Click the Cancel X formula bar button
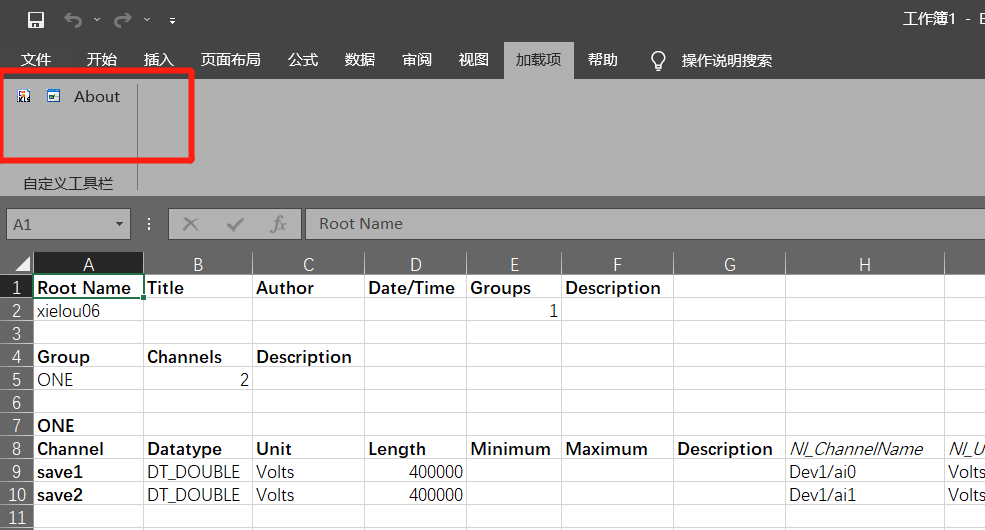Image resolution: width=985 pixels, height=530 pixels. tap(190, 224)
